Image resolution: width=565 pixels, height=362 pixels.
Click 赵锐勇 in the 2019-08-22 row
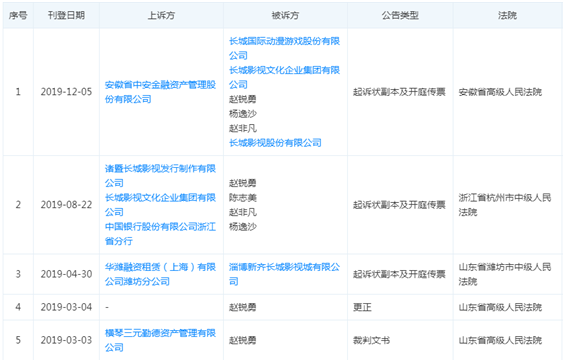(243, 183)
